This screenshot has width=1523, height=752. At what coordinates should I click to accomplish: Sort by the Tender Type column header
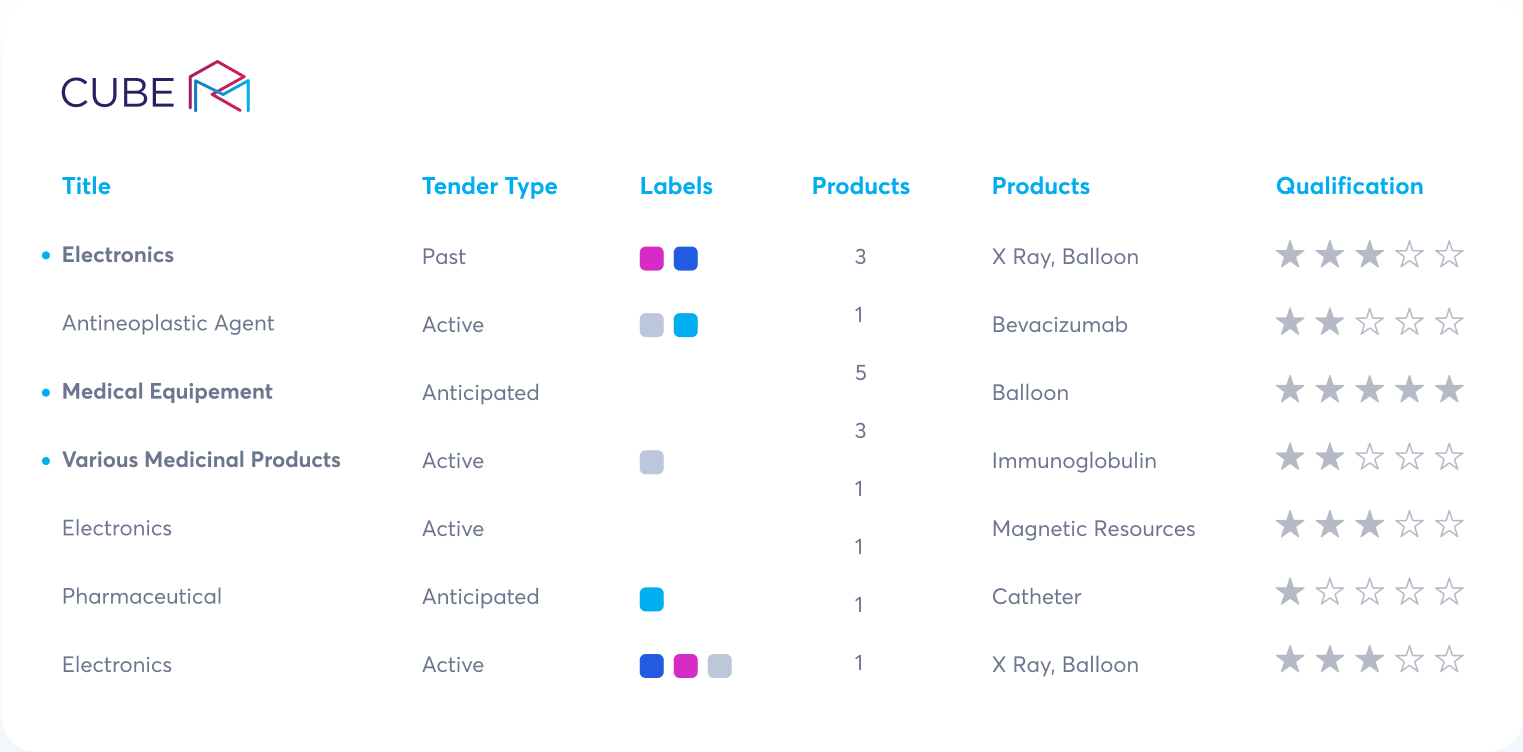pyautogui.click(x=490, y=187)
